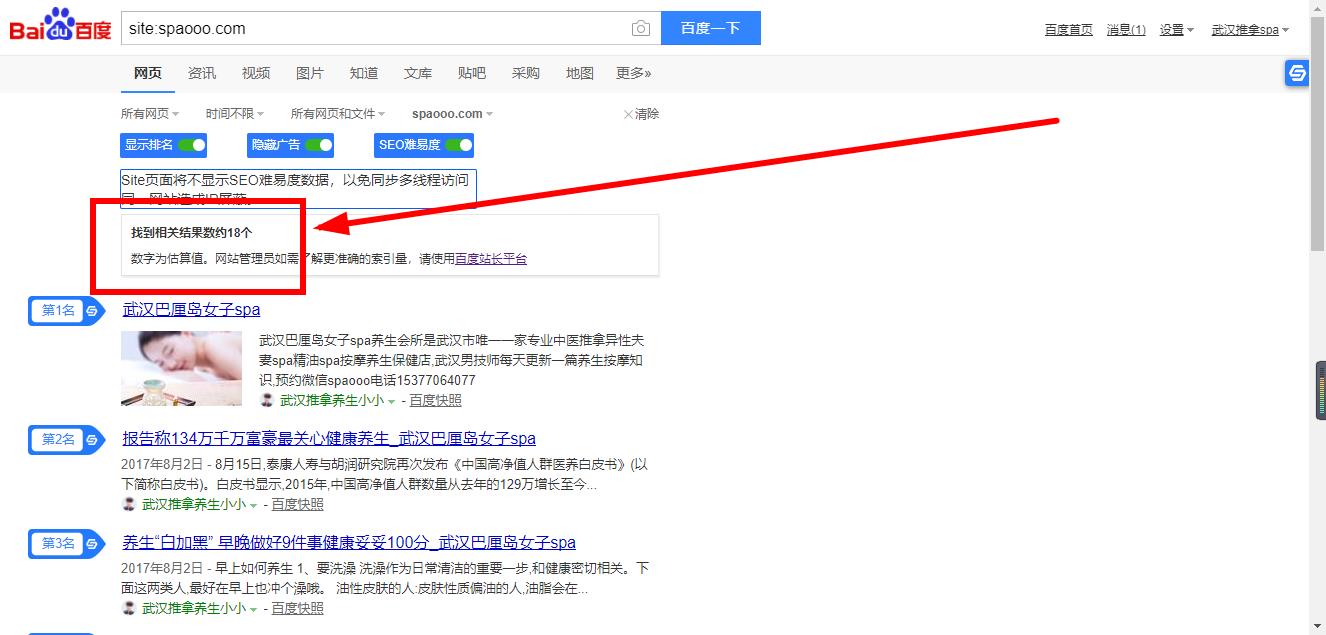Toggle 隐藏广告 switch

click(319, 145)
